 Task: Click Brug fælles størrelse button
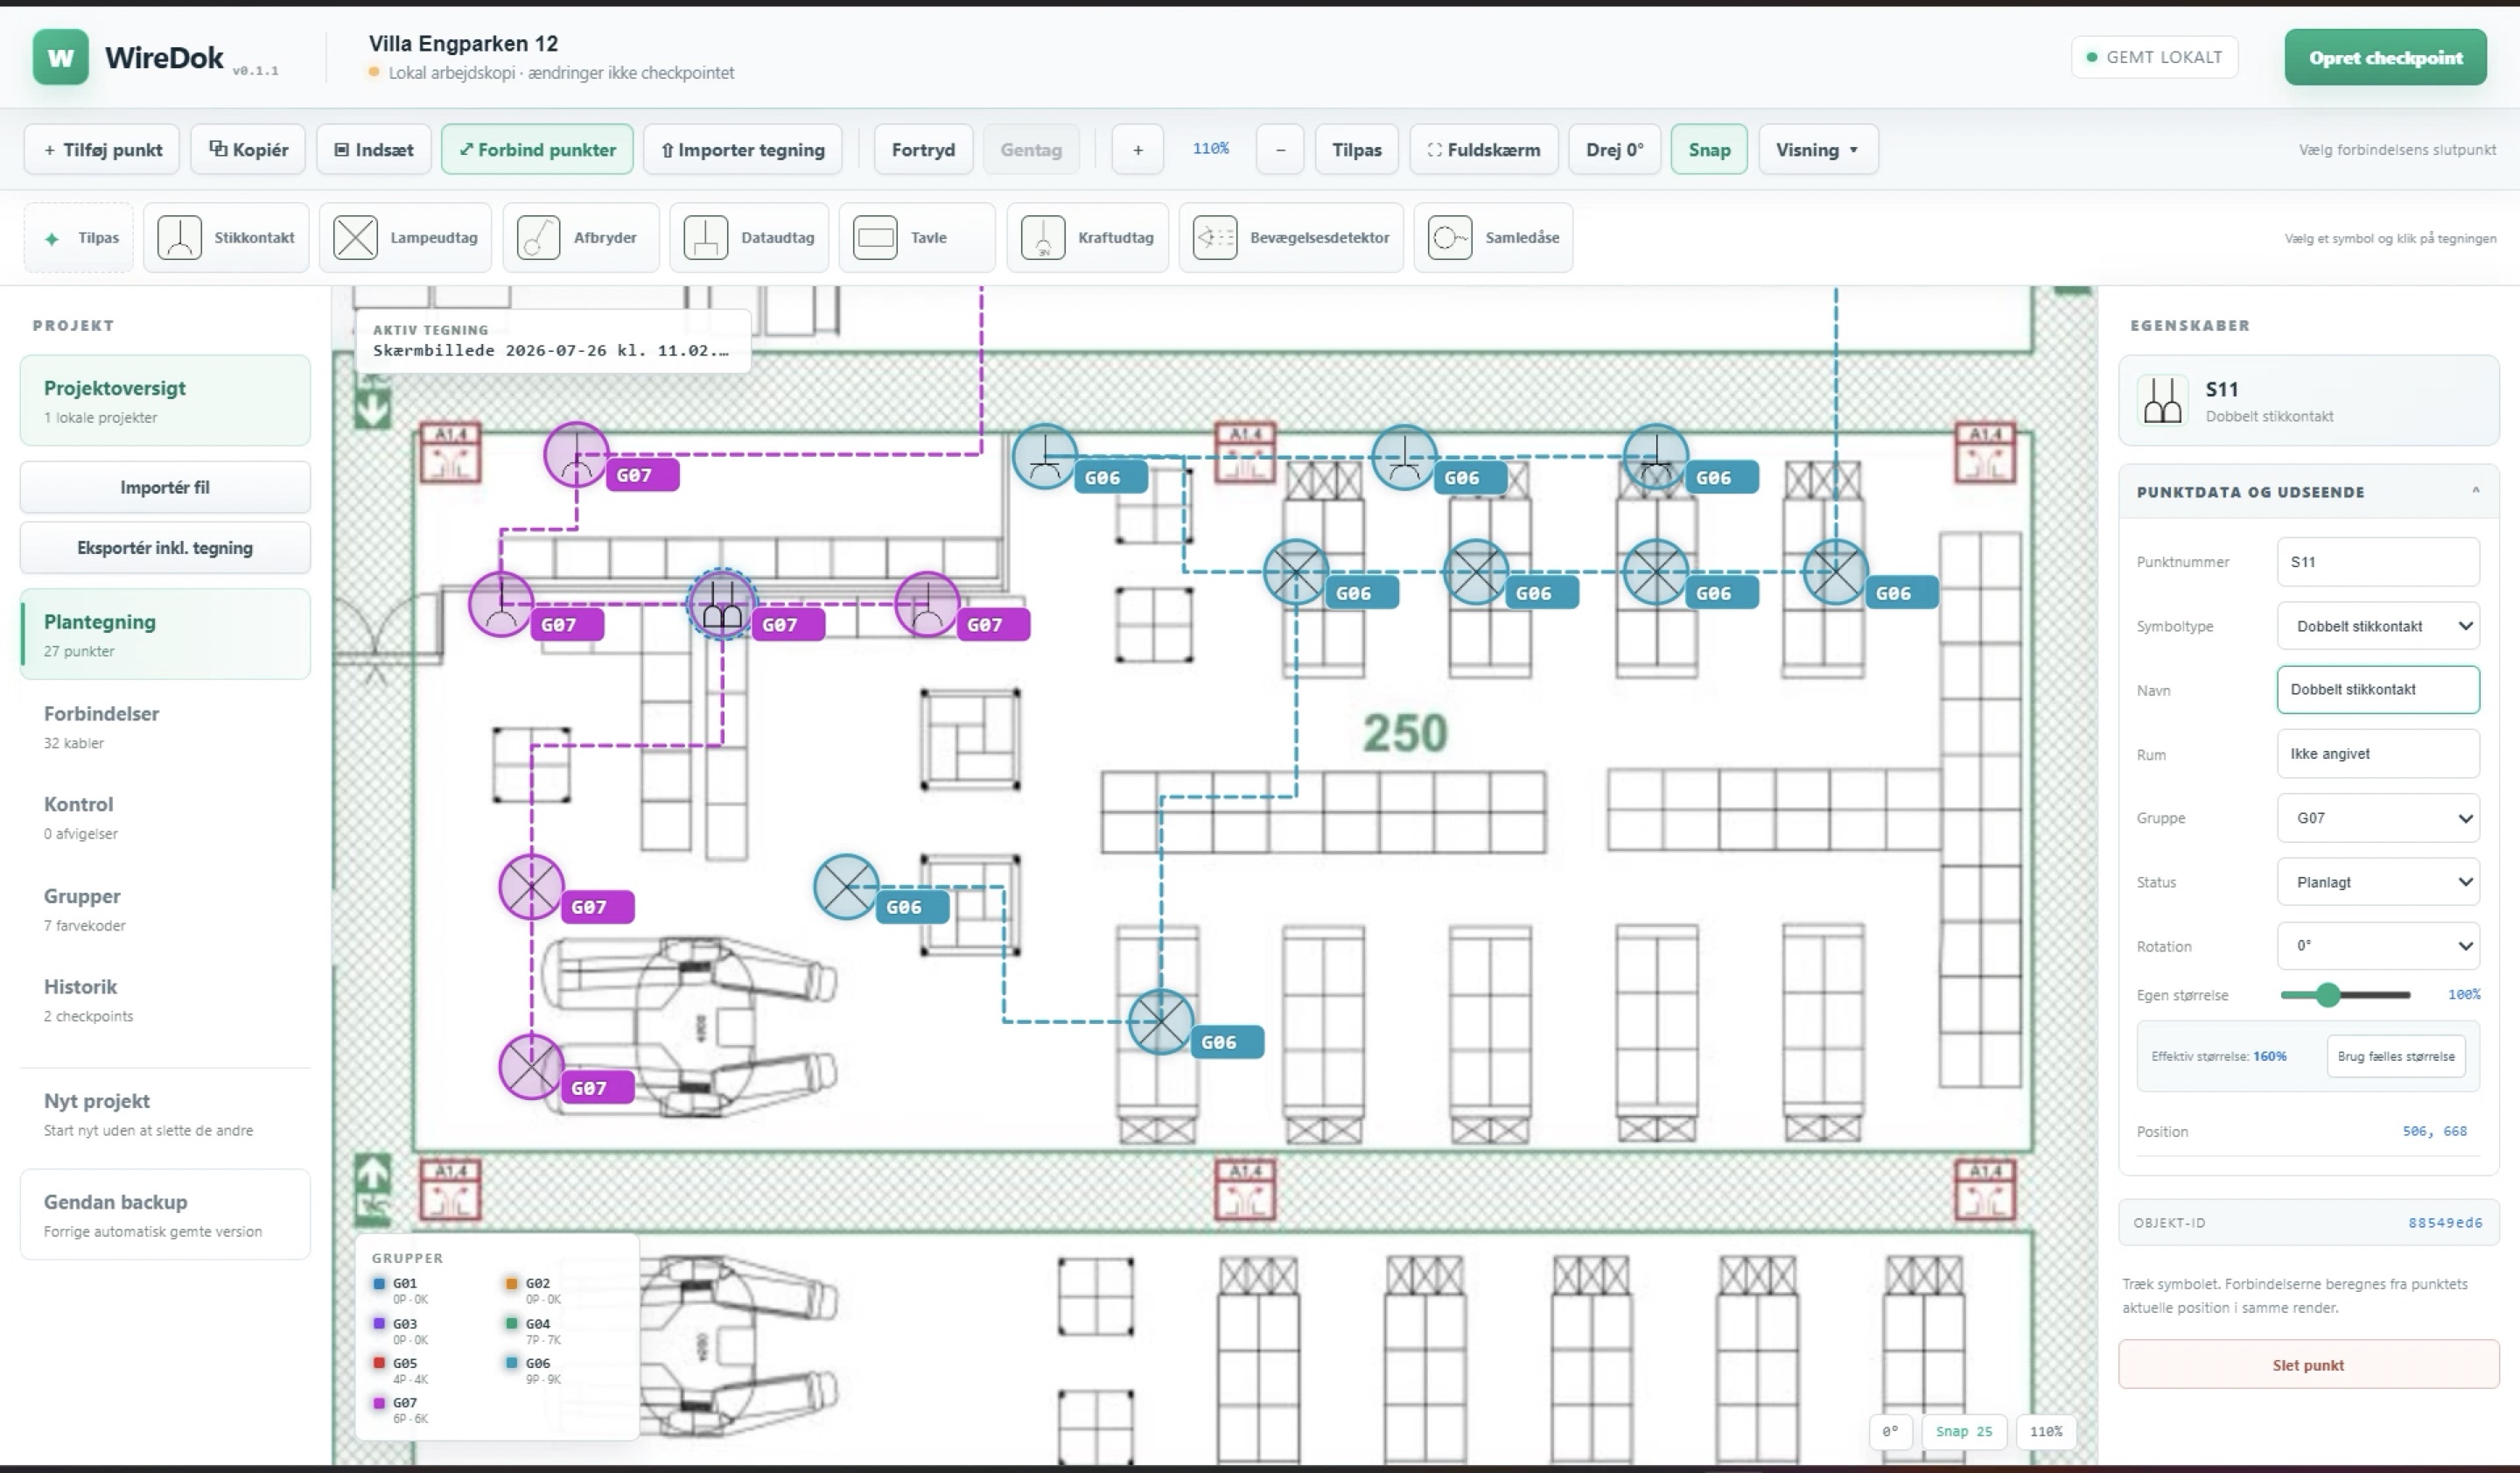point(2396,1056)
